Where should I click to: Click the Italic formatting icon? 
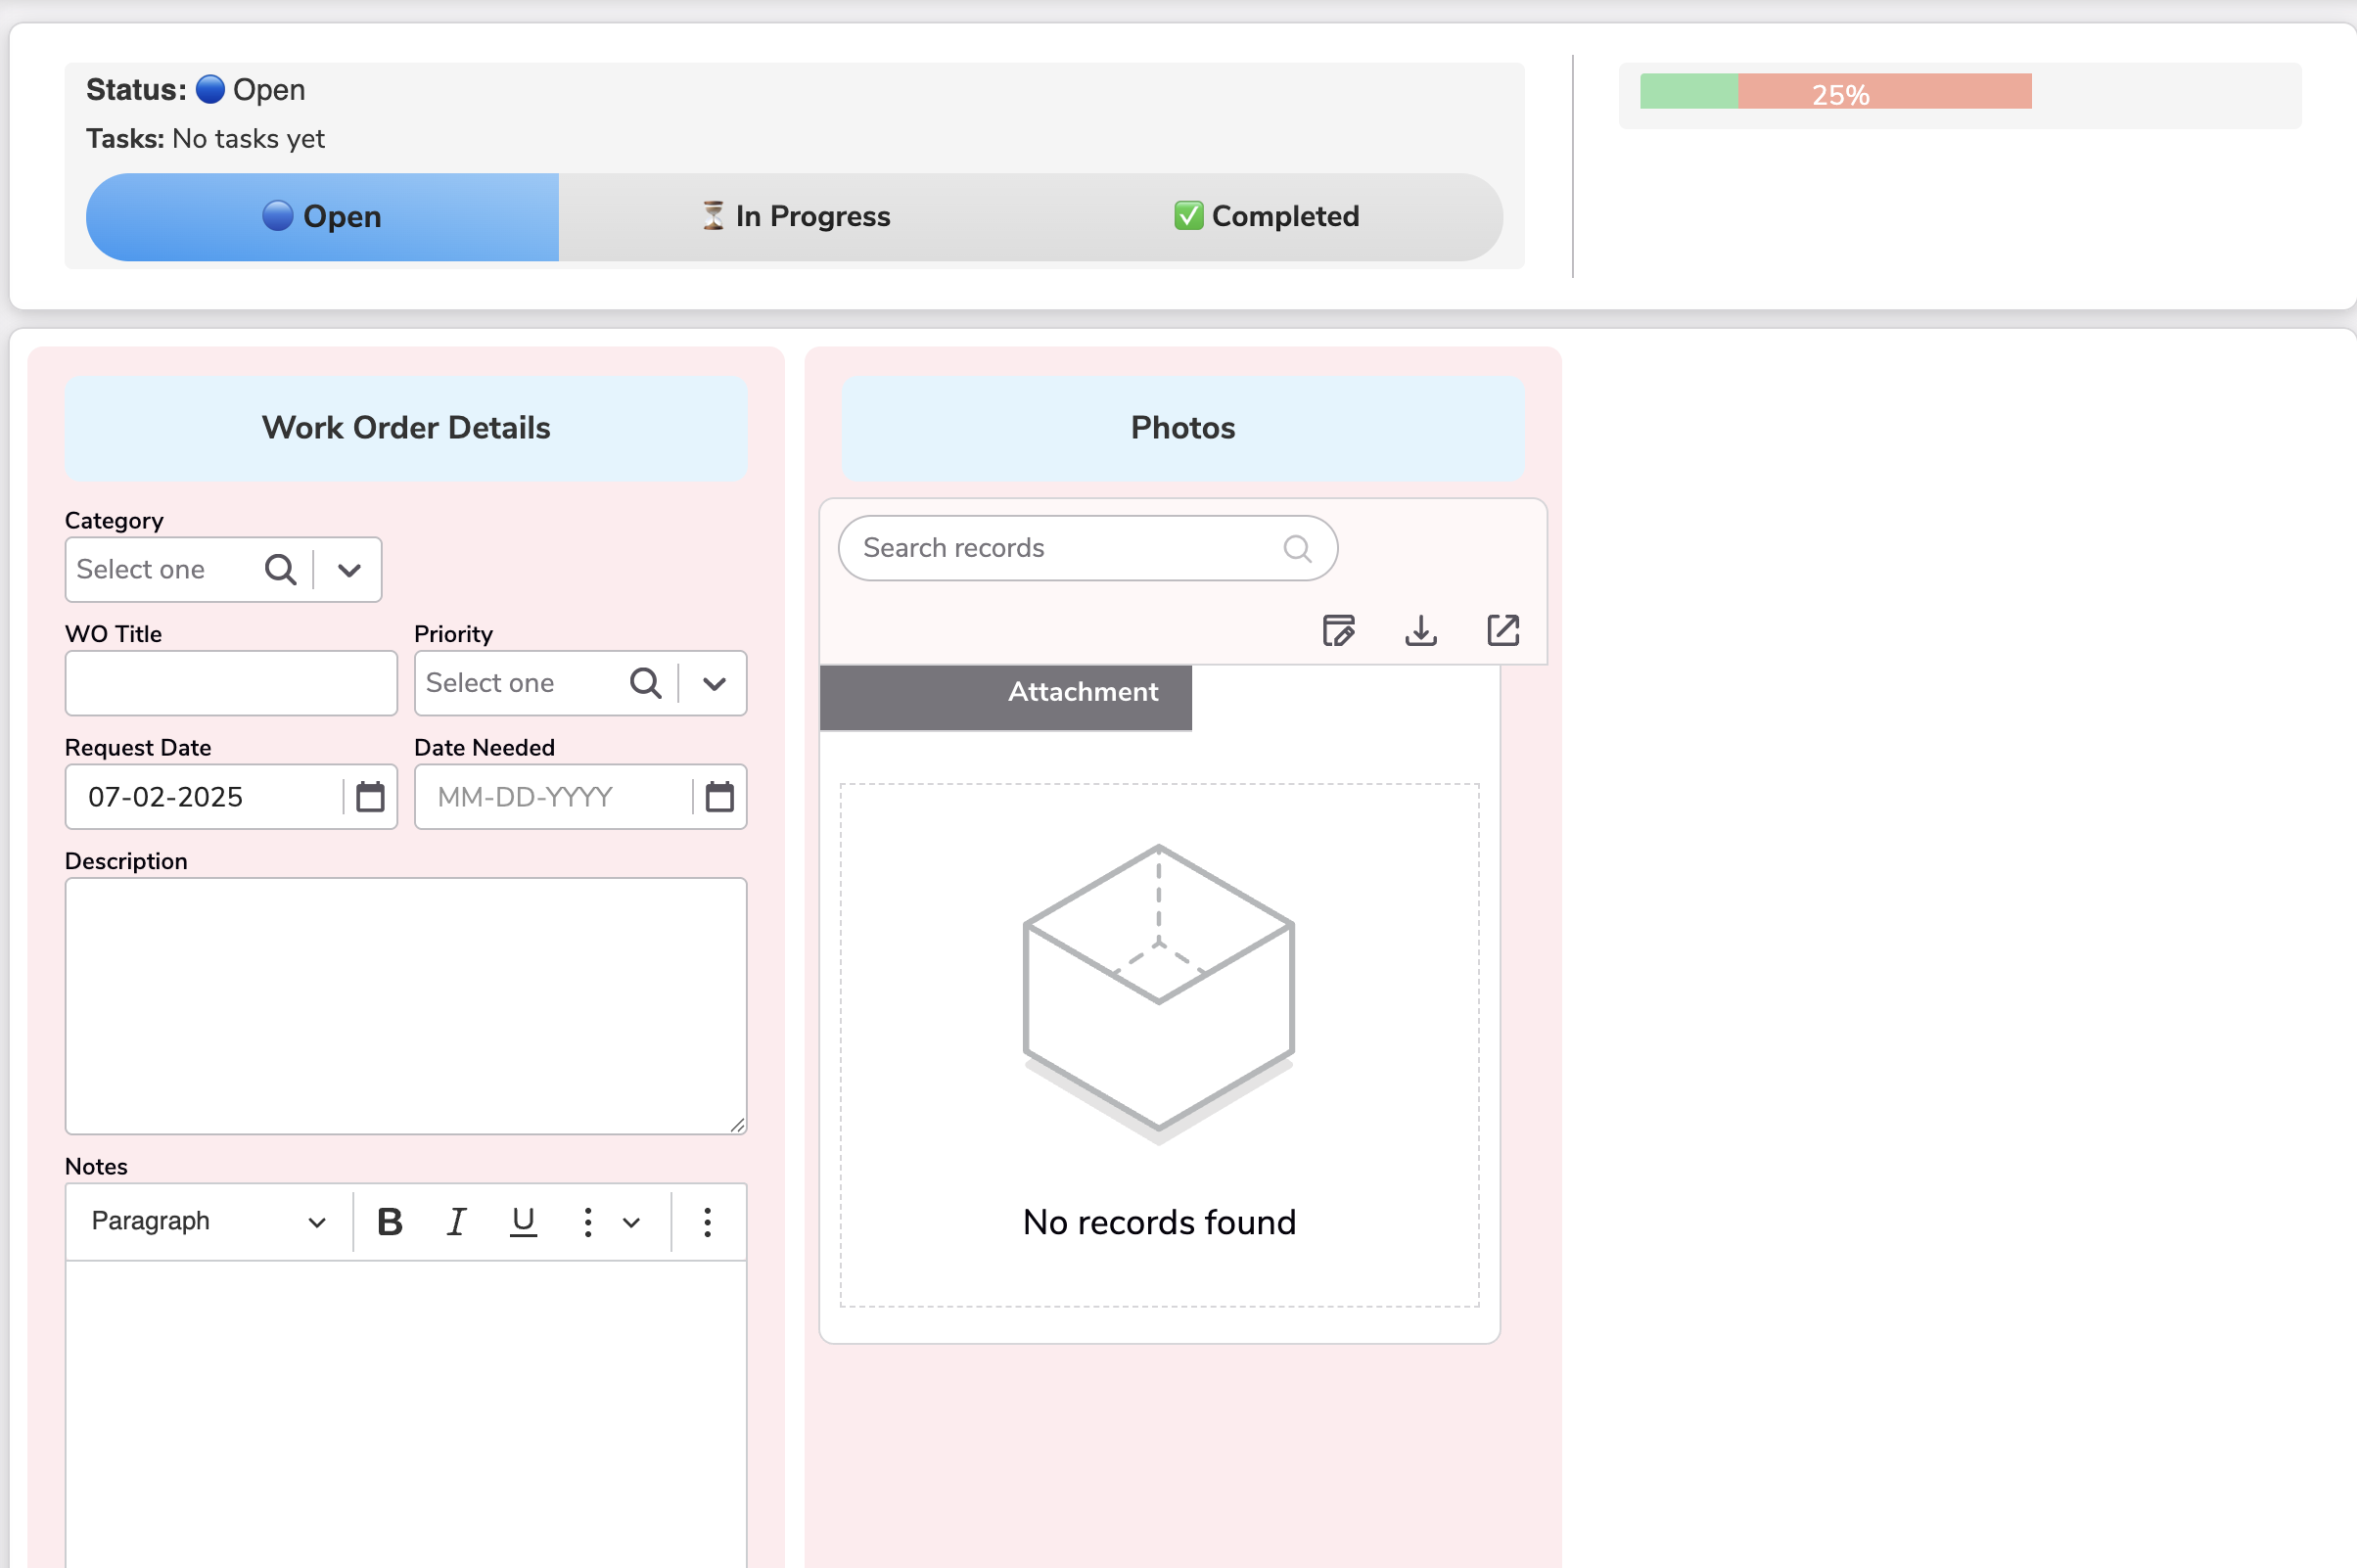click(456, 1221)
